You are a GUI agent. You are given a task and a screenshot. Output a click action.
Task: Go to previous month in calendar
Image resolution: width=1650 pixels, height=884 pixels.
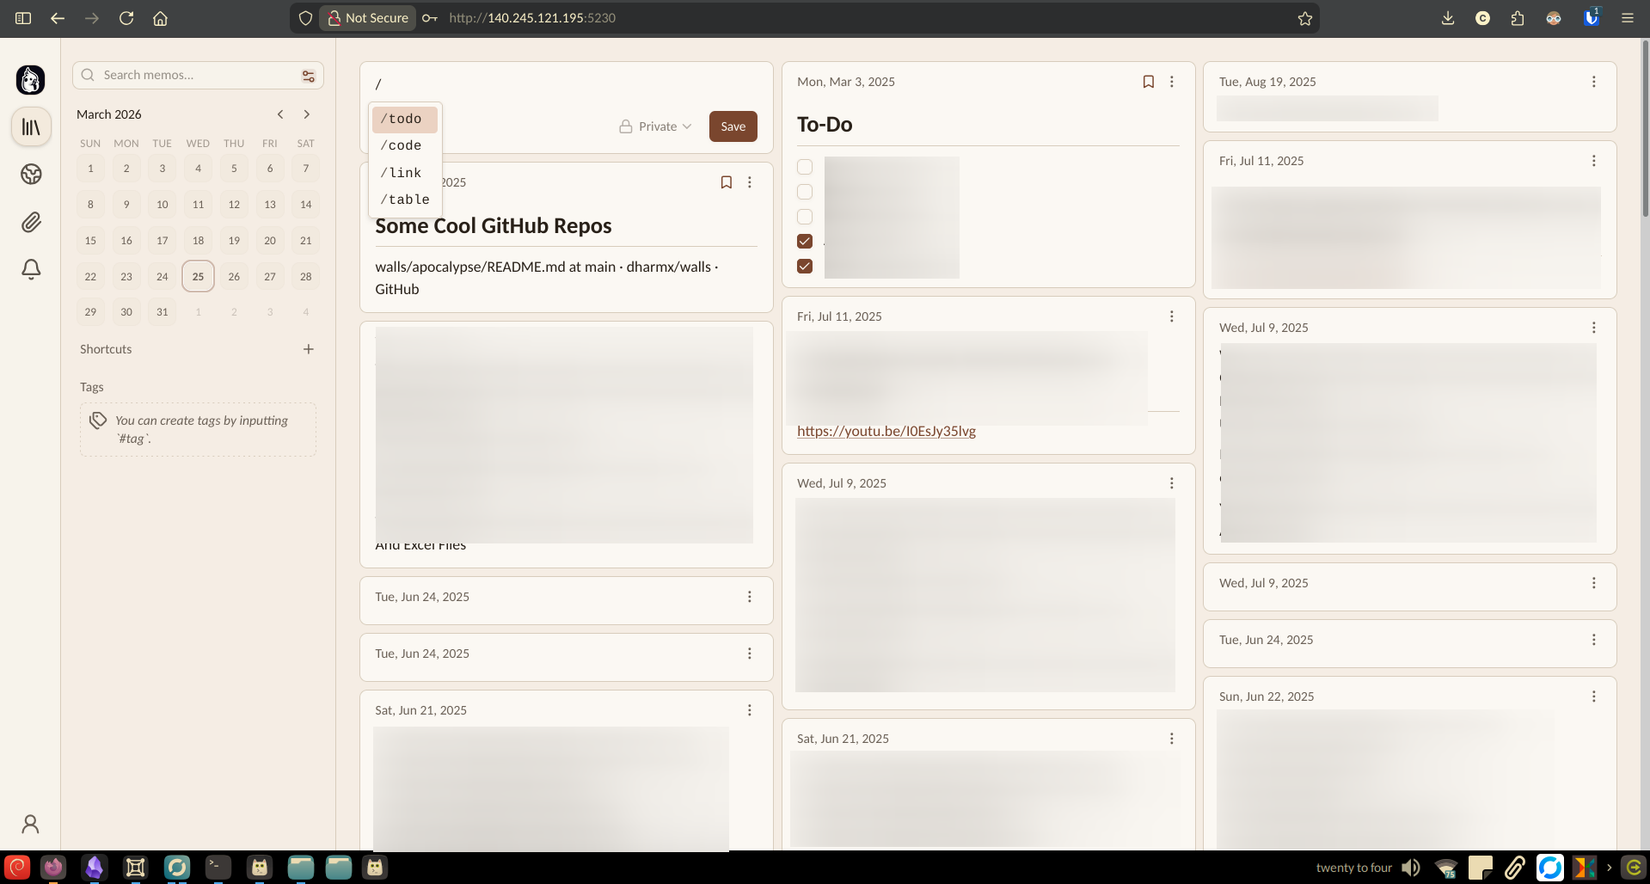280,114
